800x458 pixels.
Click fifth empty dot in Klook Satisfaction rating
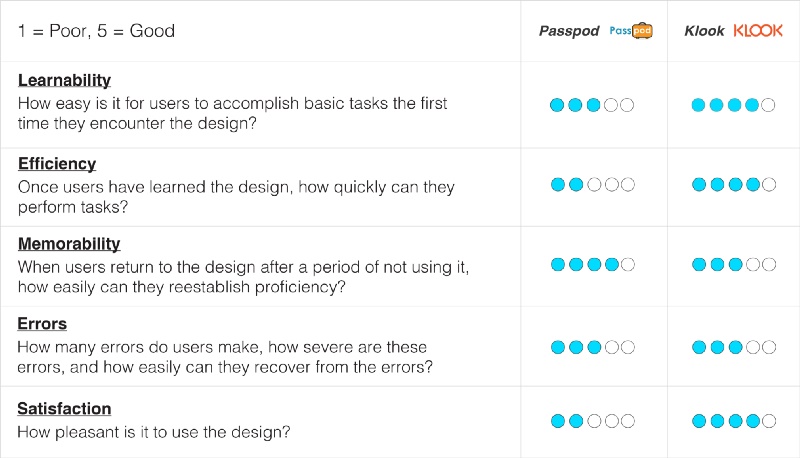click(769, 421)
